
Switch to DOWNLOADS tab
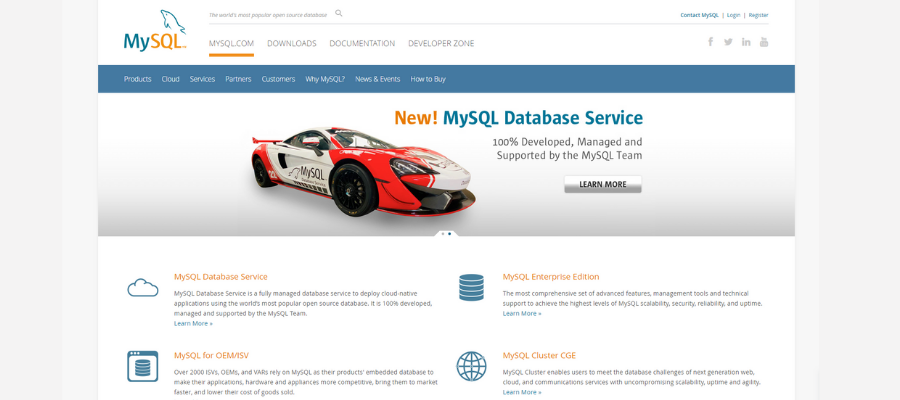(x=292, y=44)
